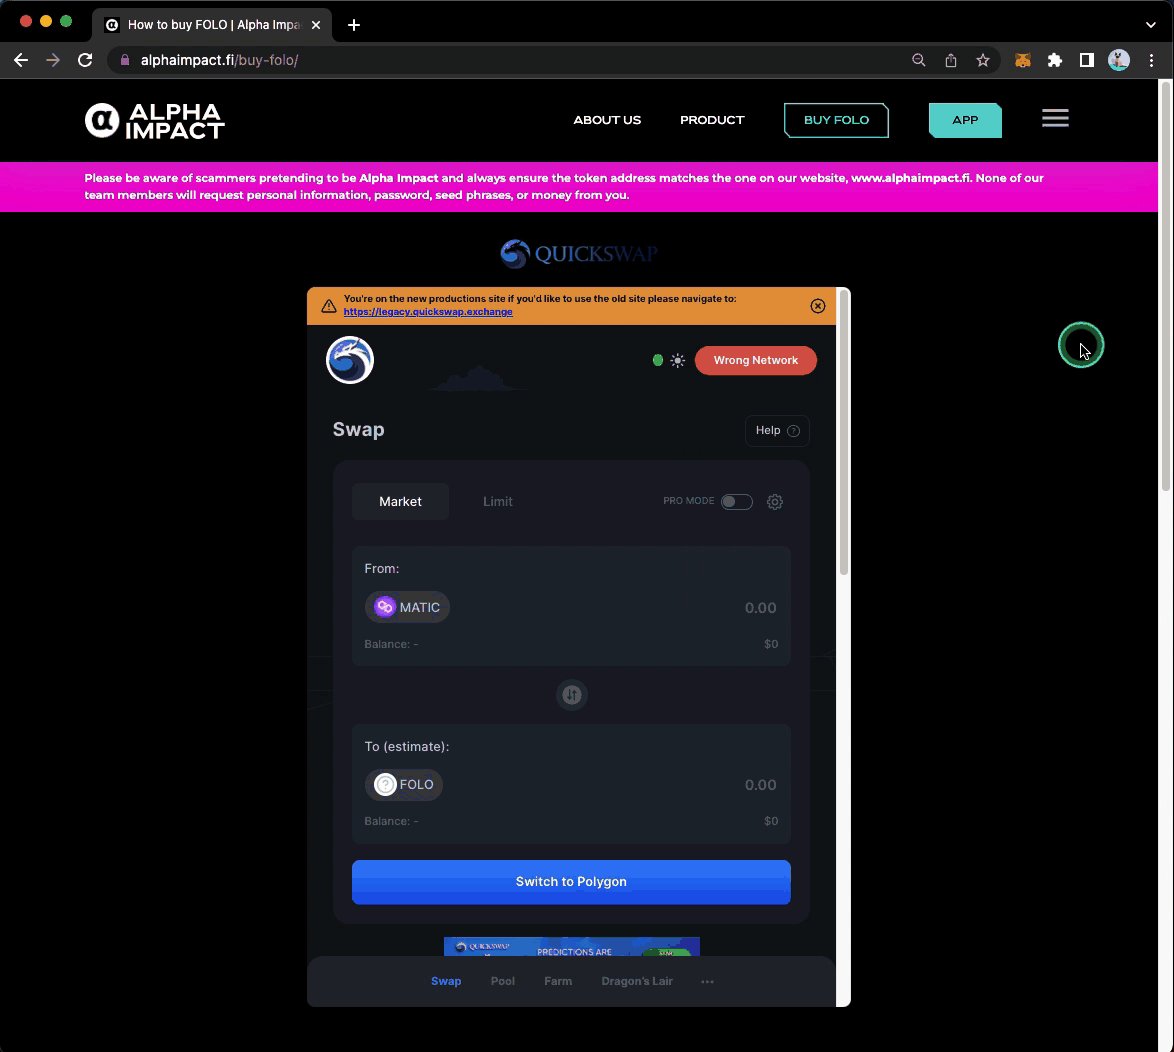Click the 'From:' label
Image resolution: width=1174 pixels, height=1052 pixels.
tap(382, 569)
